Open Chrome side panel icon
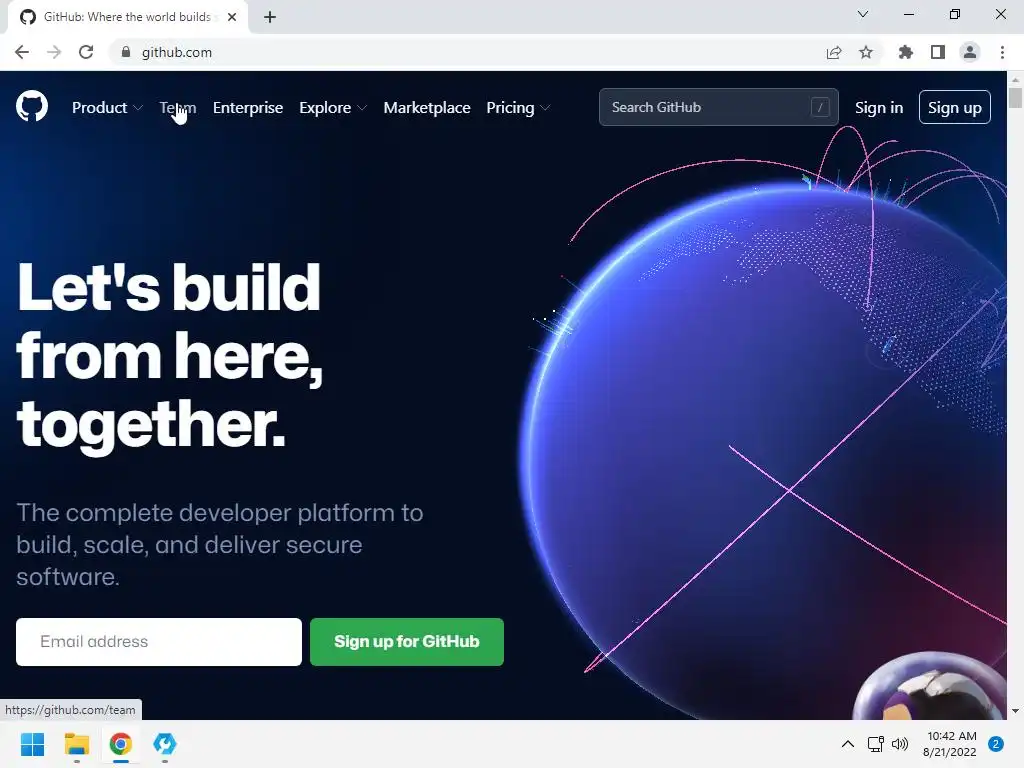 [938, 52]
